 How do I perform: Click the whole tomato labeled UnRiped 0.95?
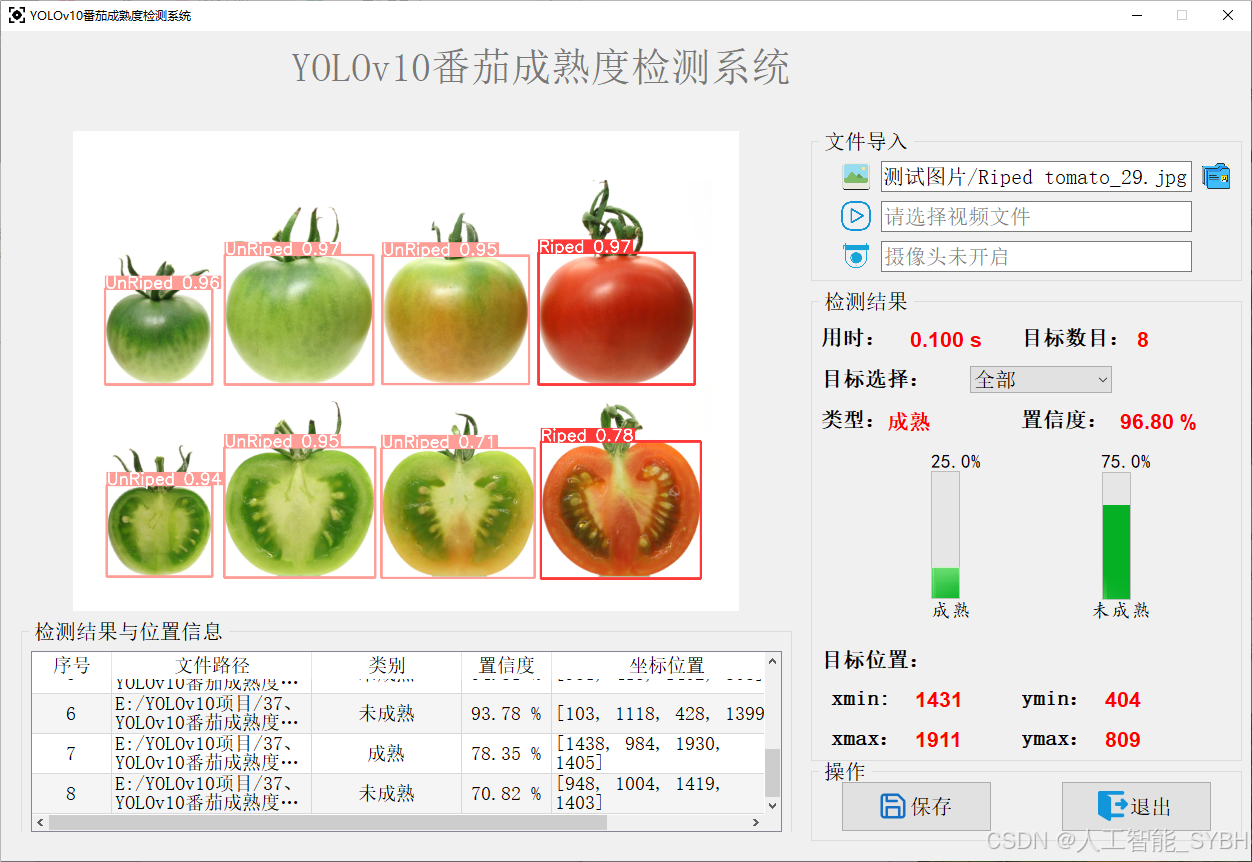pos(455,320)
